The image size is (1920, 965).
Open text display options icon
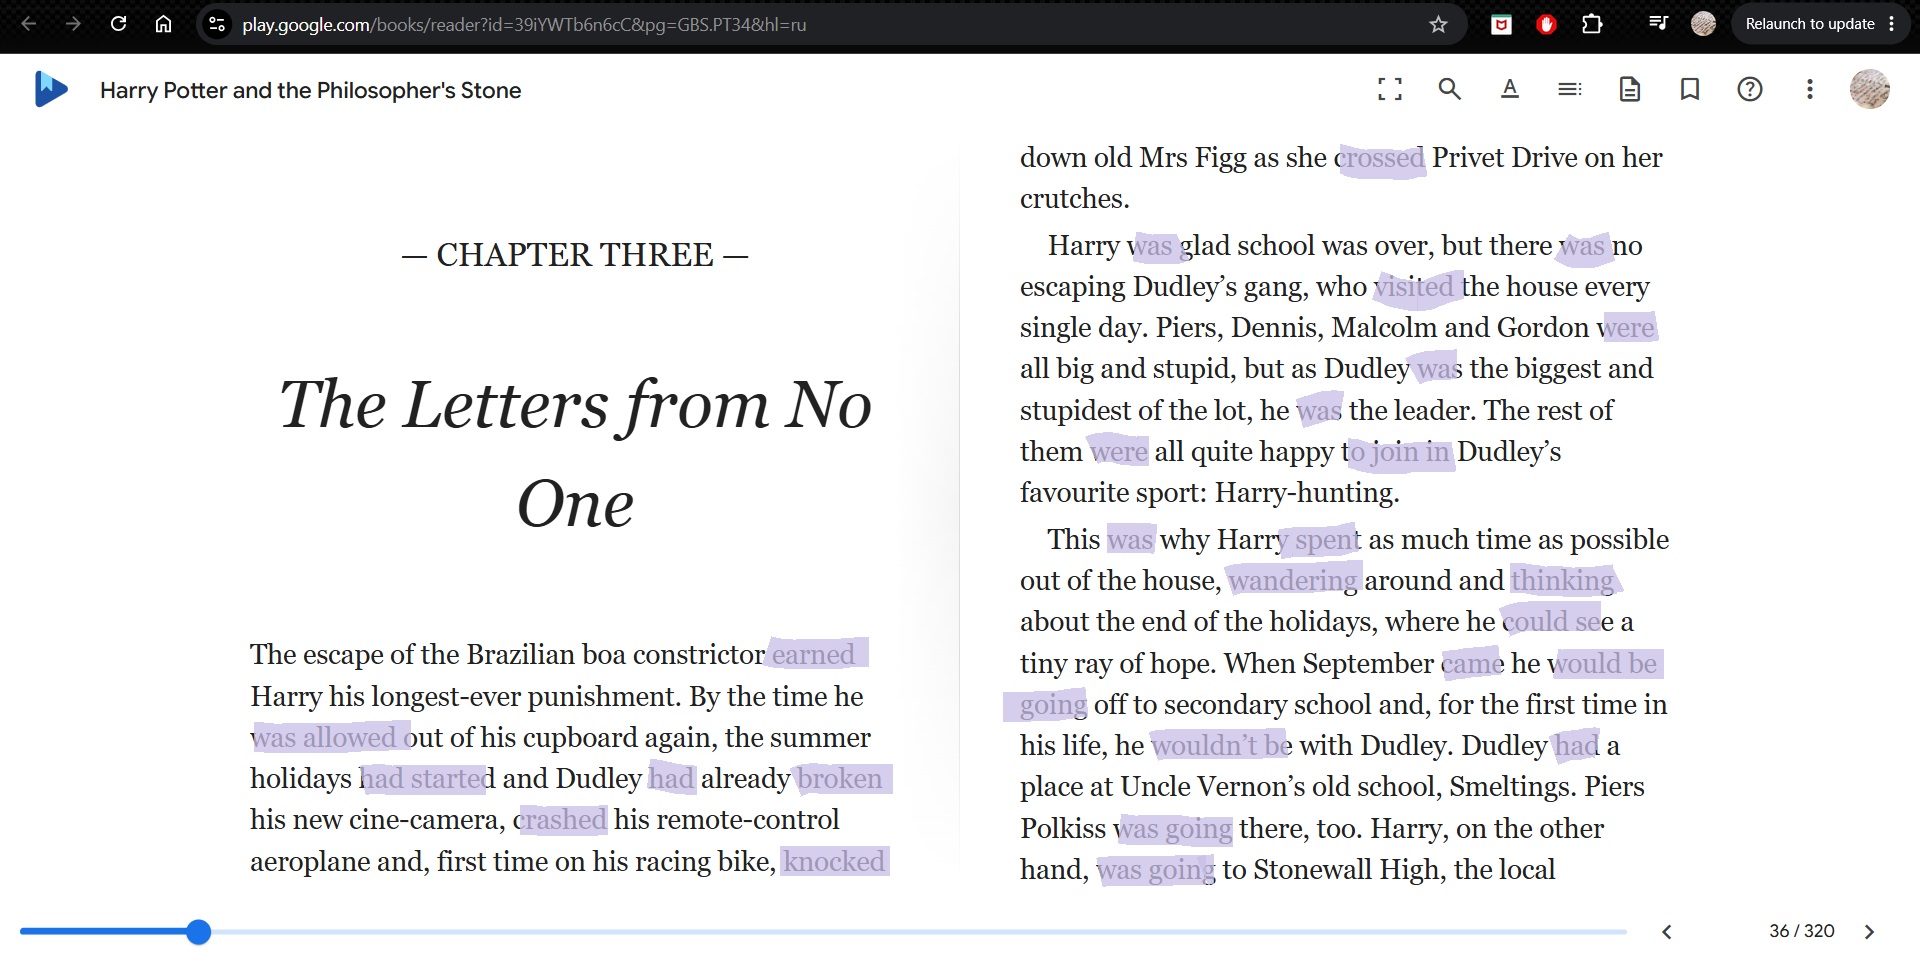(1510, 89)
